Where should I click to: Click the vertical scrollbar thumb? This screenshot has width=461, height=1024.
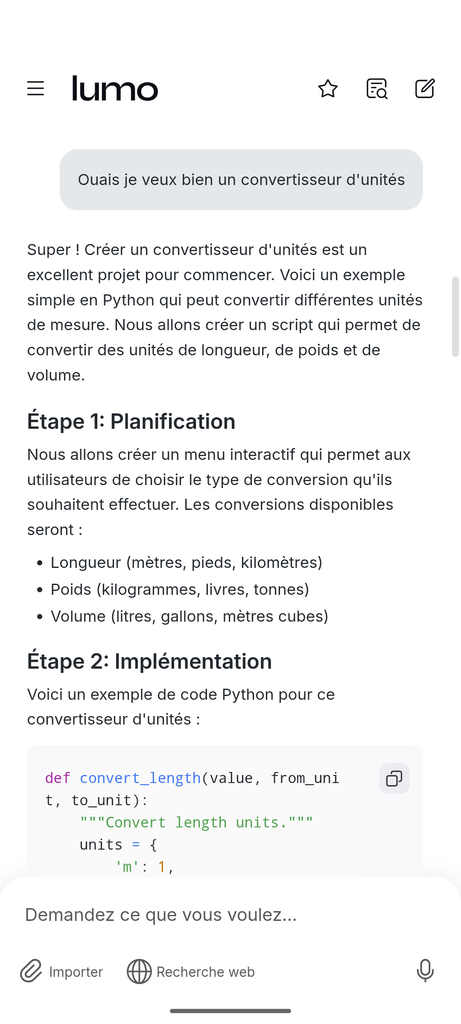[x=455, y=317]
